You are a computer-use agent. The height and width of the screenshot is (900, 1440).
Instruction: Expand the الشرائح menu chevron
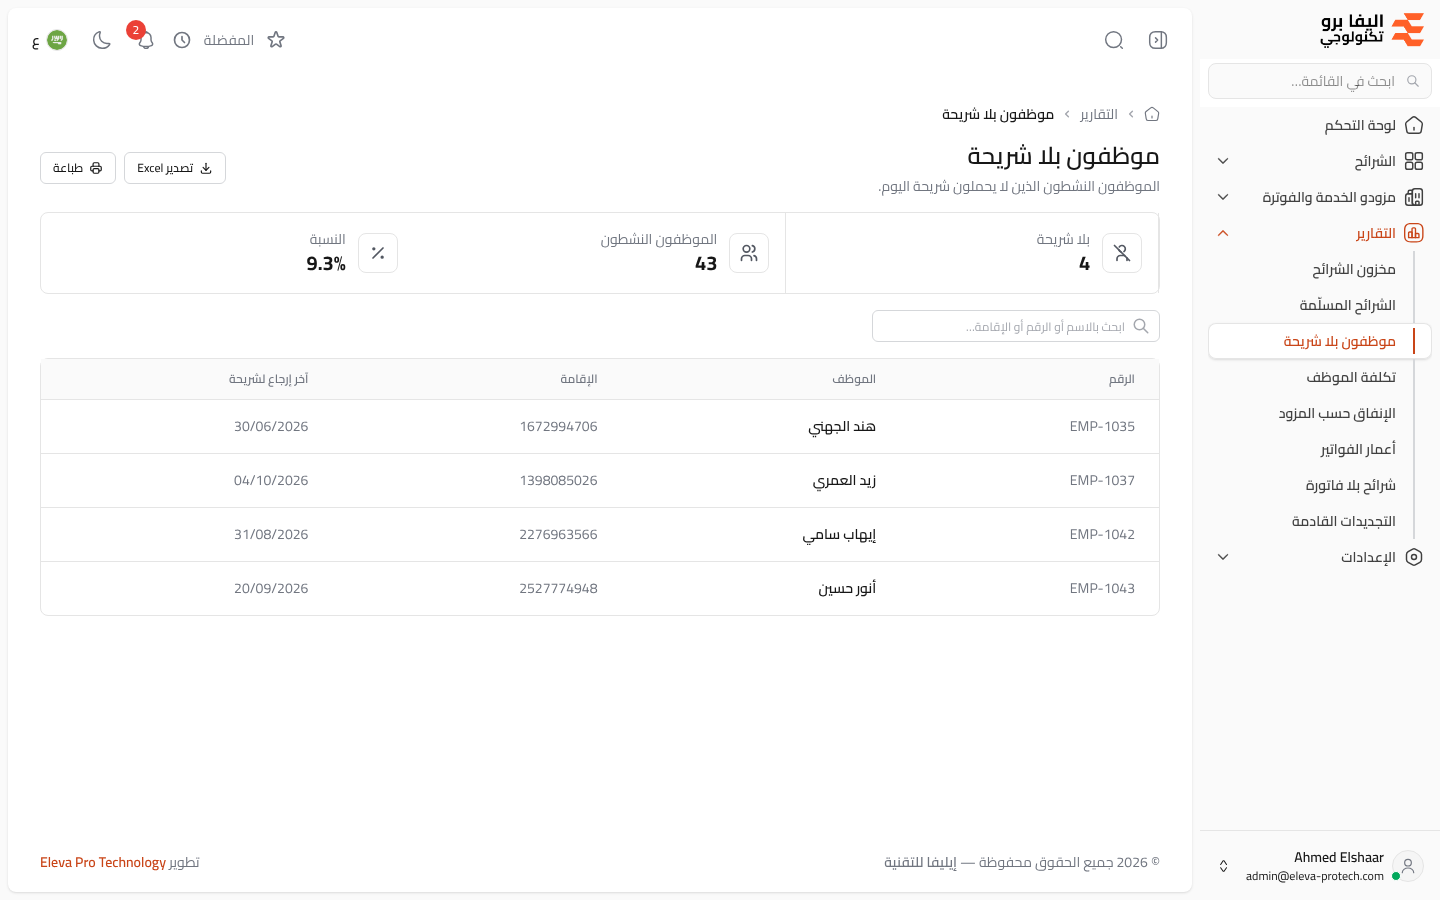pyautogui.click(x=1223, y=161)
